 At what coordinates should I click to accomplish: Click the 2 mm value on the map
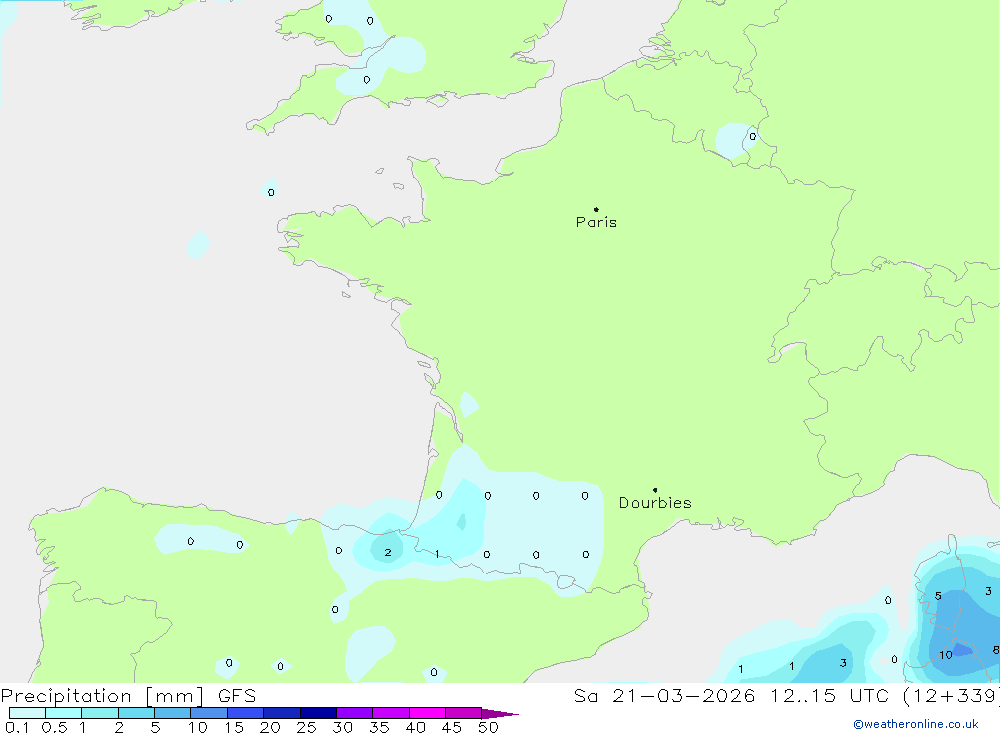click(388, 552)
